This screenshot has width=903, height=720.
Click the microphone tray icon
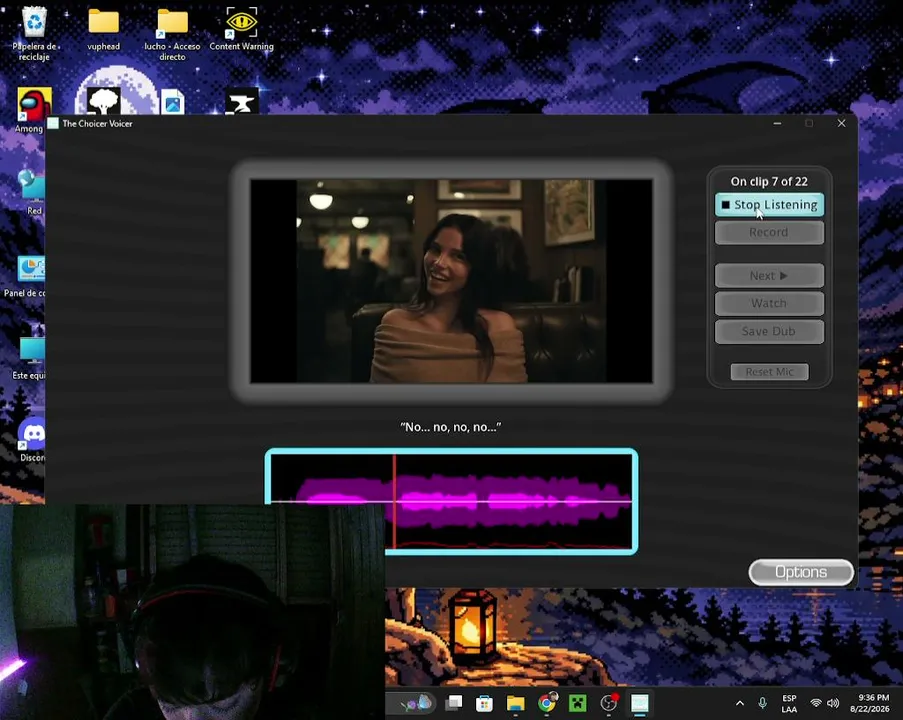click(x=762, y=703)
